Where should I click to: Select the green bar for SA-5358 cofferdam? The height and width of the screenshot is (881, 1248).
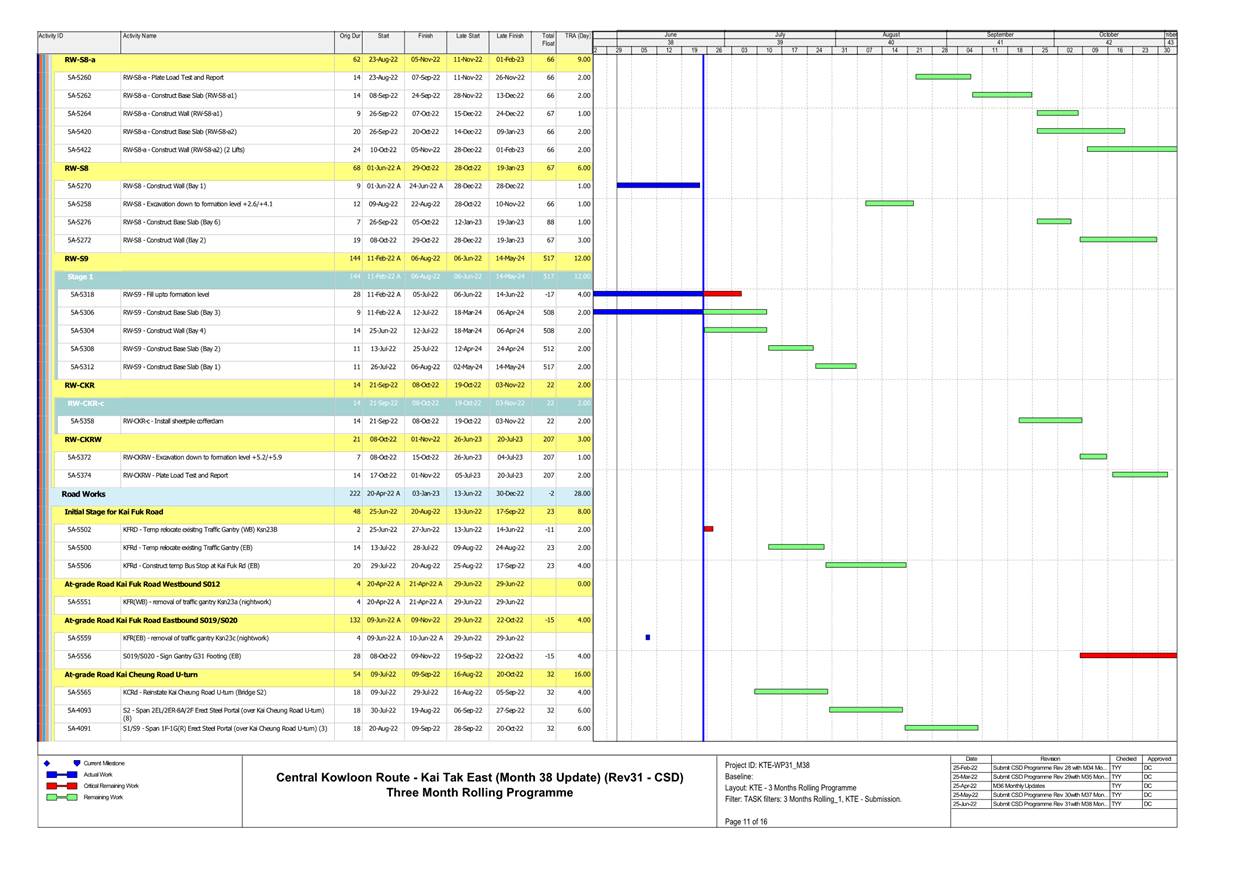1049,420
